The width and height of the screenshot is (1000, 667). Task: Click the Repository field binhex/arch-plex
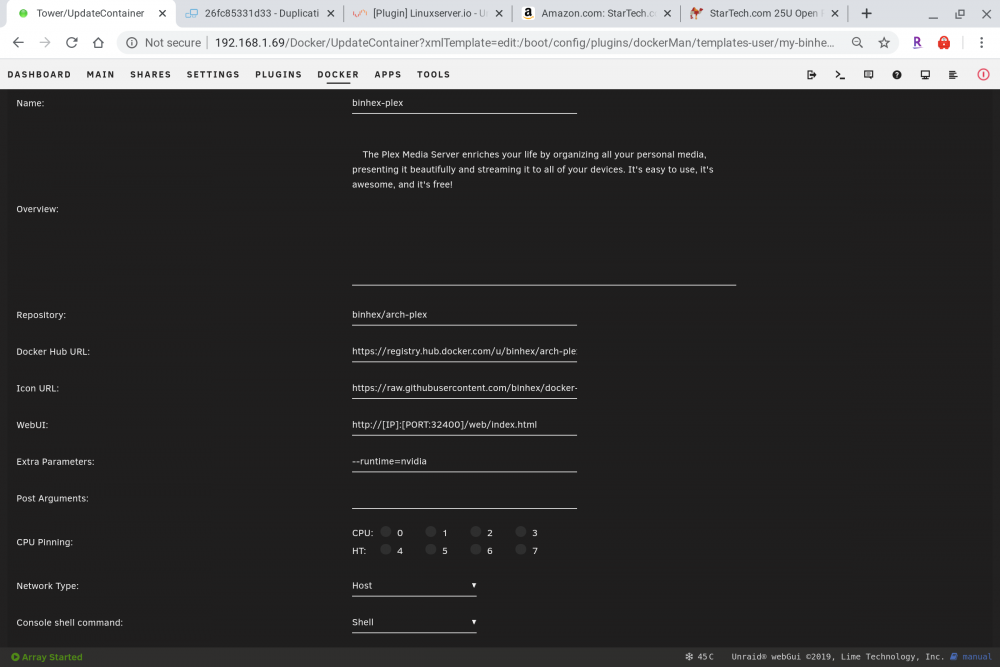coord(464,315)
